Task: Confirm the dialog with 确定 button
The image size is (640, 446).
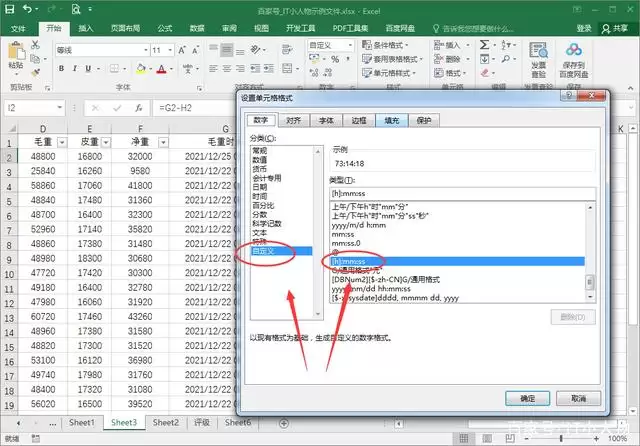Action: tap(527, 398)
